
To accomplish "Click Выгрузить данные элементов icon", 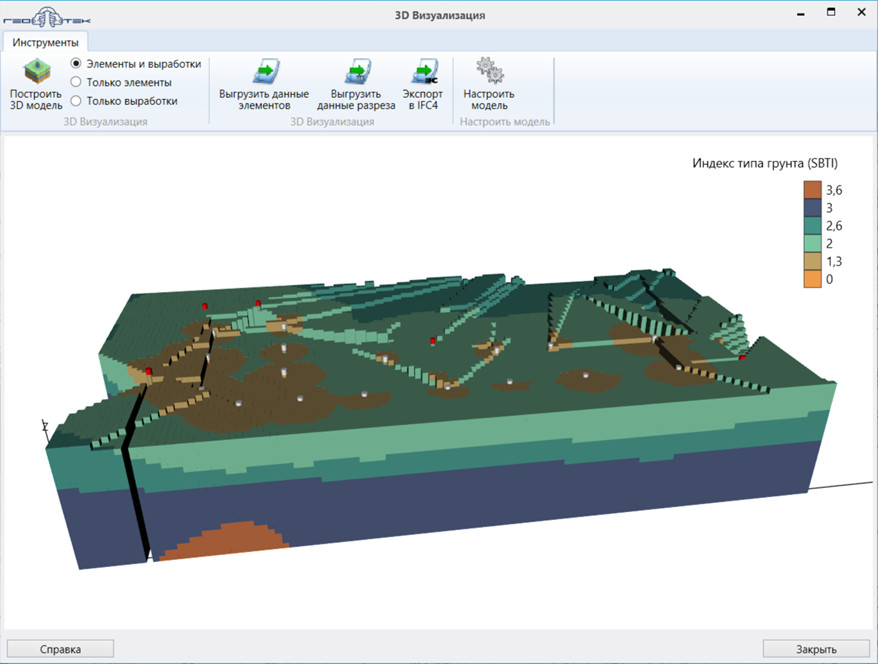I will click(264, 73).
